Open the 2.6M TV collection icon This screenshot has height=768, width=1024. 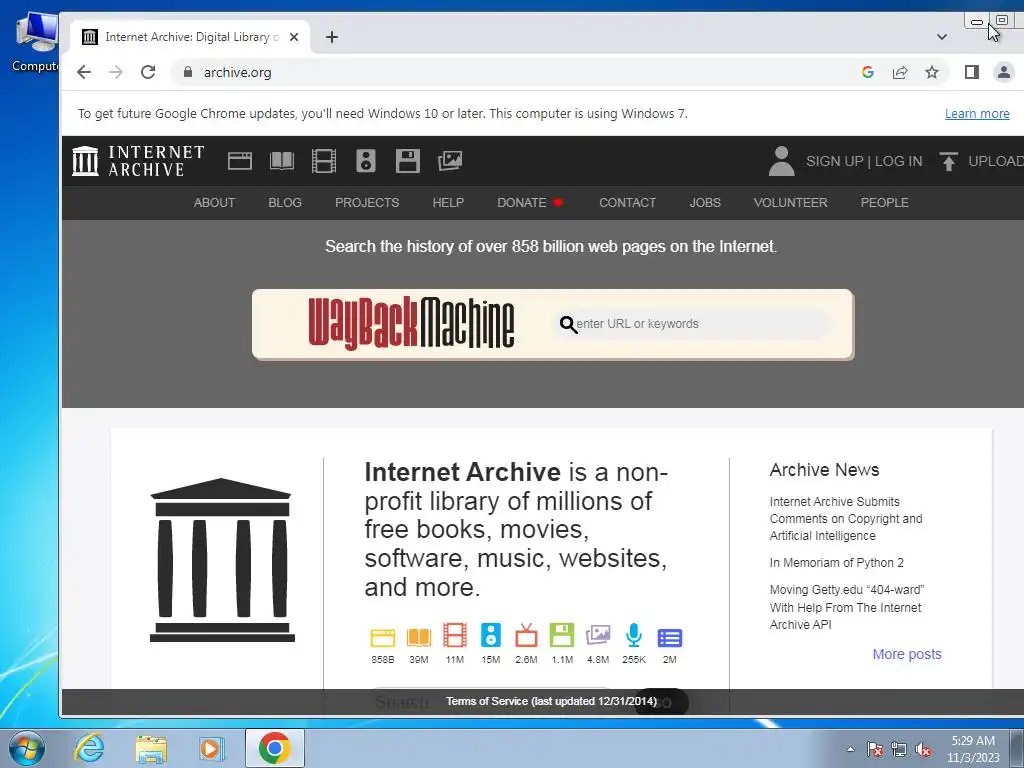pyautogui.click(x=526, y=635)
